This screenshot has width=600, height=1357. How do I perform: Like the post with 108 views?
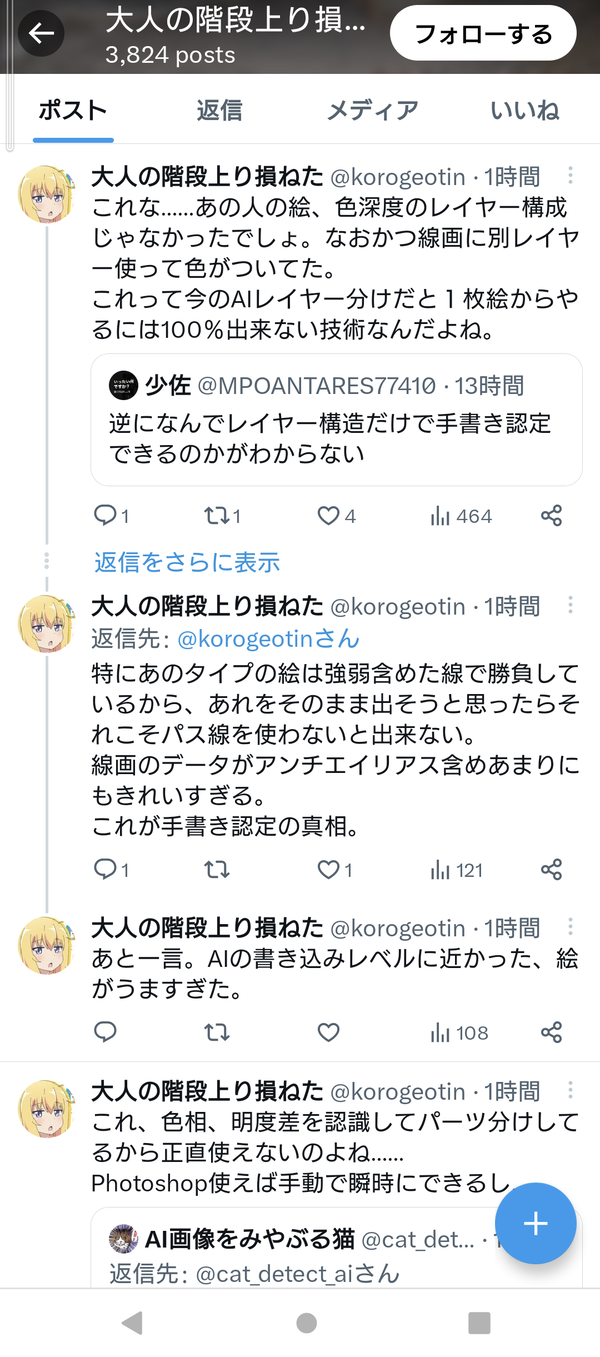click(328, 1032)
